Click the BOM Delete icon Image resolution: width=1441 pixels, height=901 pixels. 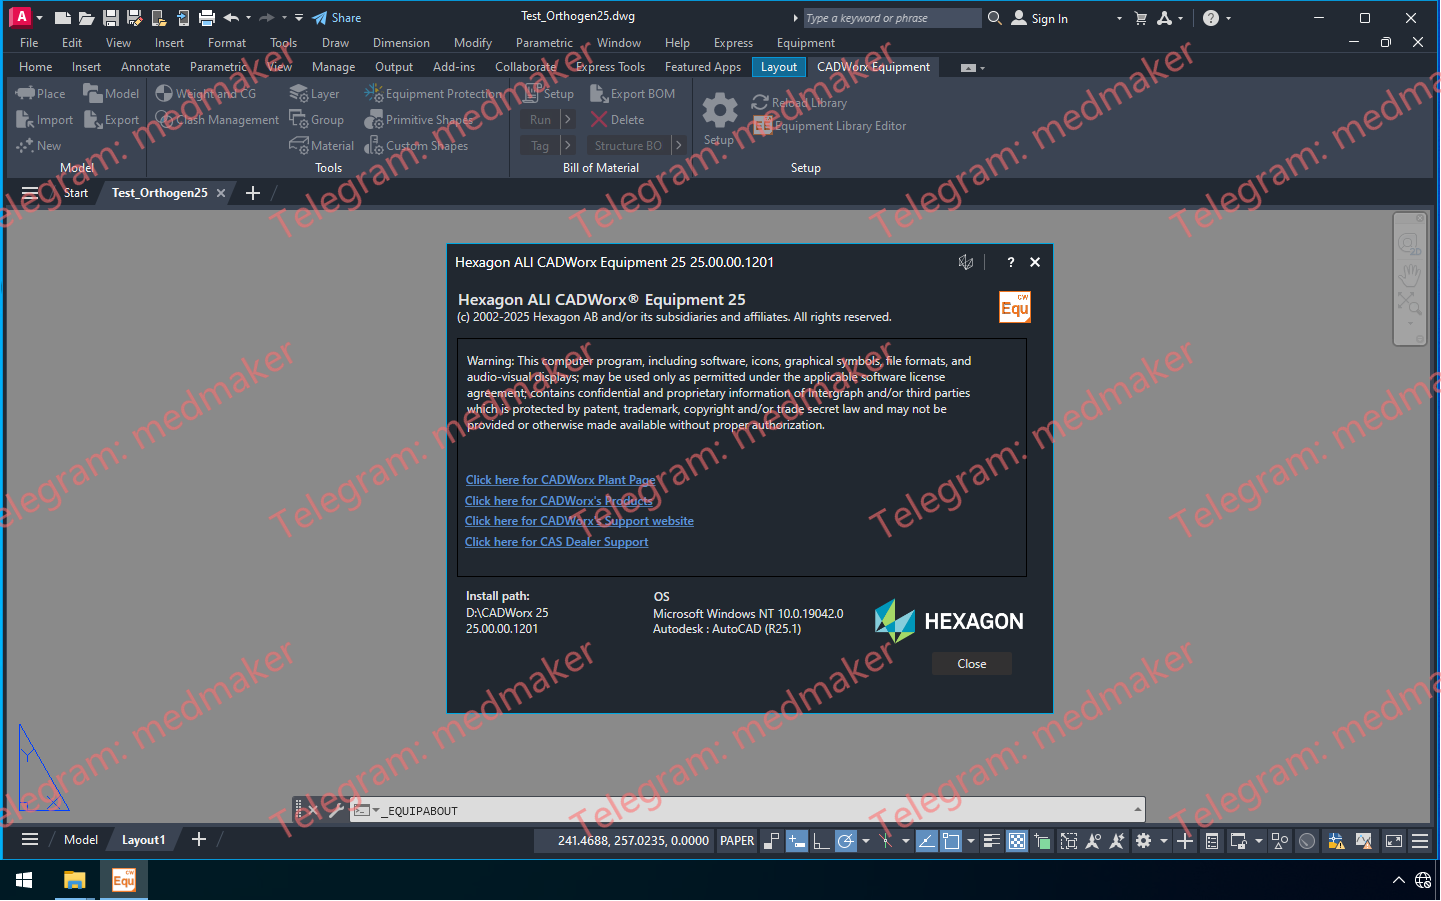[x=599, y=120]
